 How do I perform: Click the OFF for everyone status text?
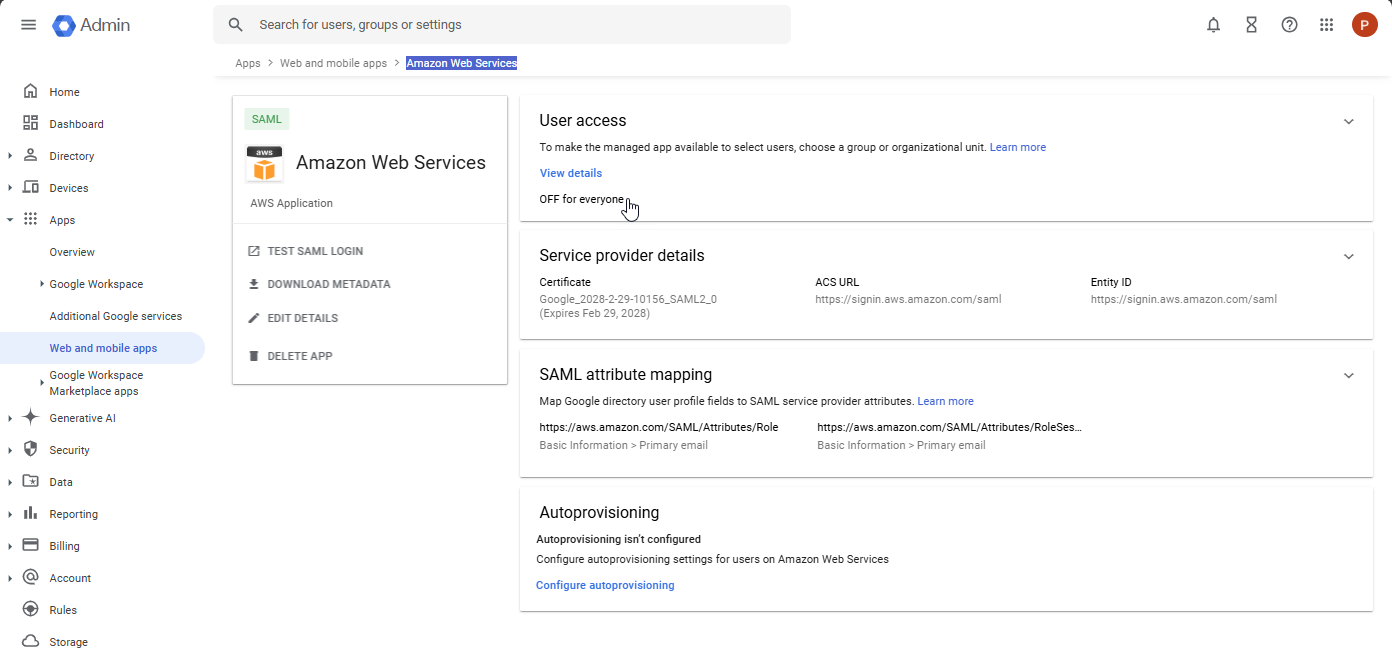tap(581, 199)
